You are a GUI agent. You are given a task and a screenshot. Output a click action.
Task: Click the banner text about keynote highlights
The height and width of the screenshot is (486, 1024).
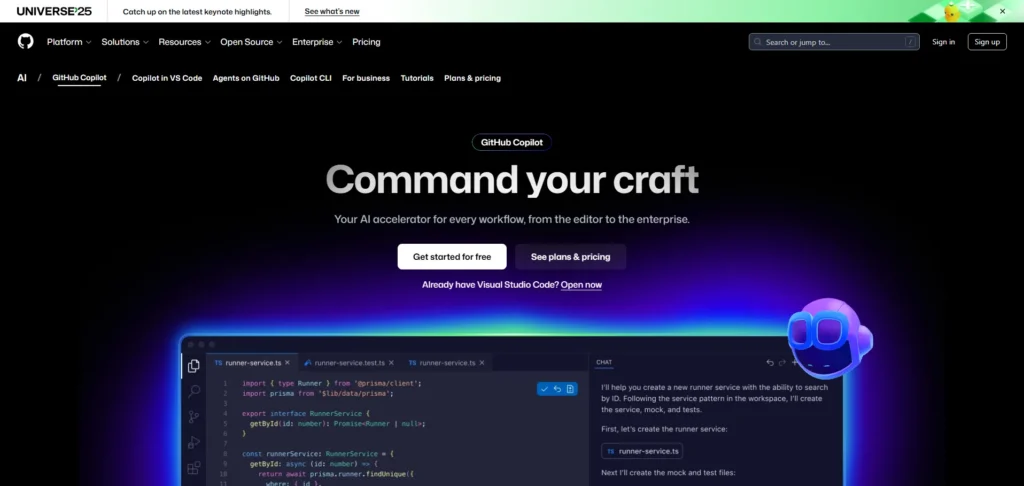tap(197, 11)
